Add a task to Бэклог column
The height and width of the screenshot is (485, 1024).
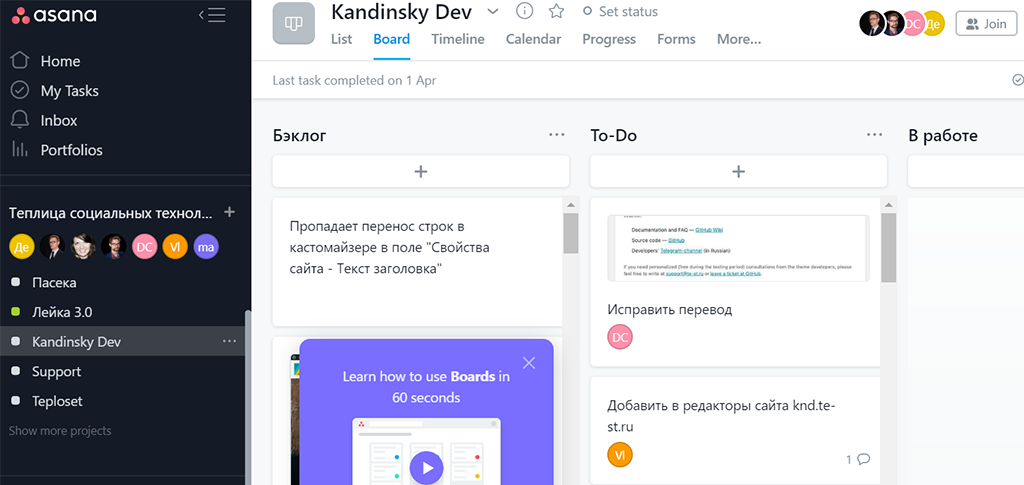pos(420,172)
